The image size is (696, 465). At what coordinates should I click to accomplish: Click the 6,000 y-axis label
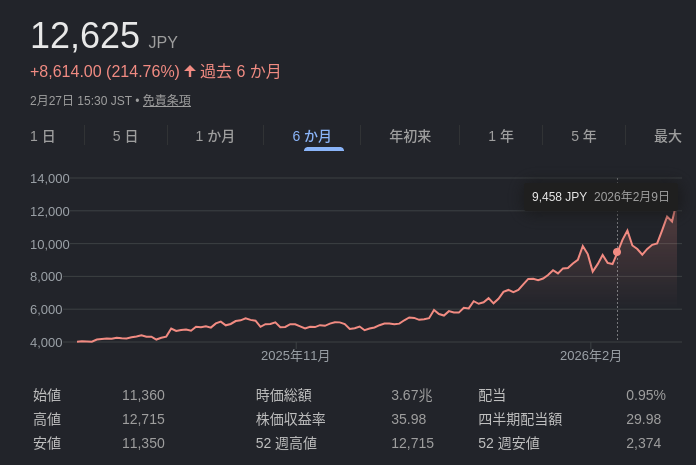pos(46,310)
